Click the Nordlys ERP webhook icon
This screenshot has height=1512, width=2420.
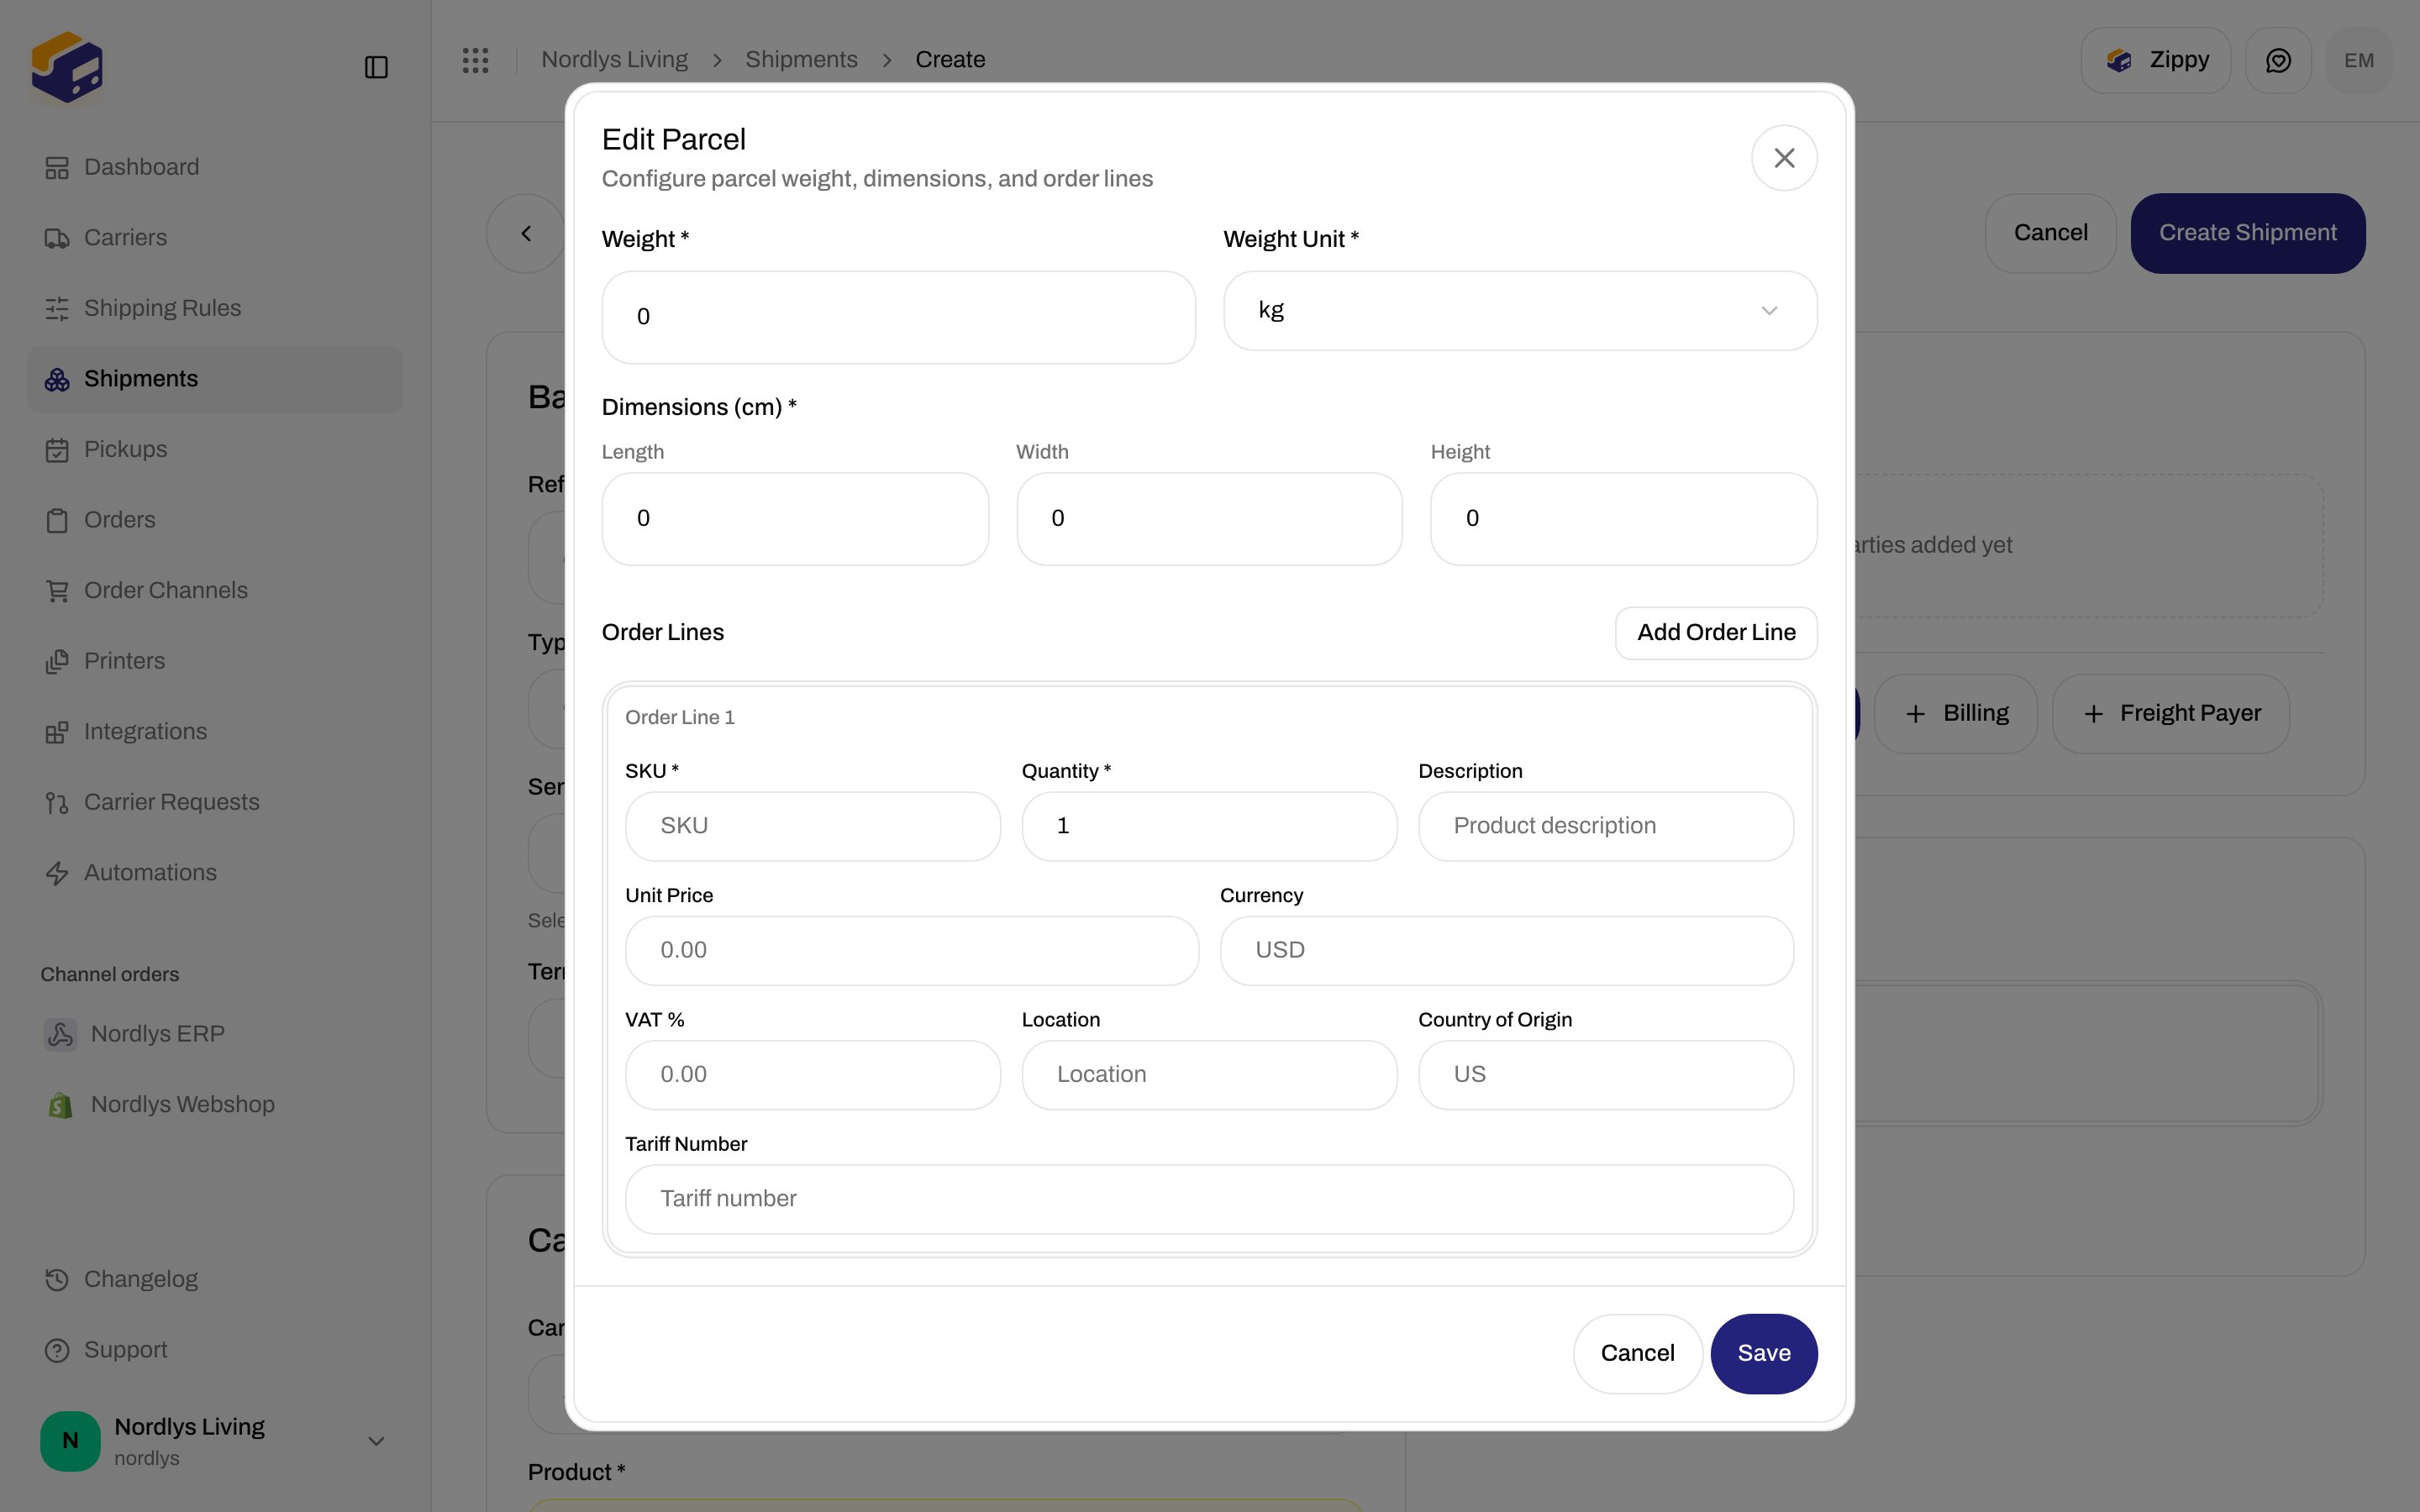click(x=60, y=1034)
